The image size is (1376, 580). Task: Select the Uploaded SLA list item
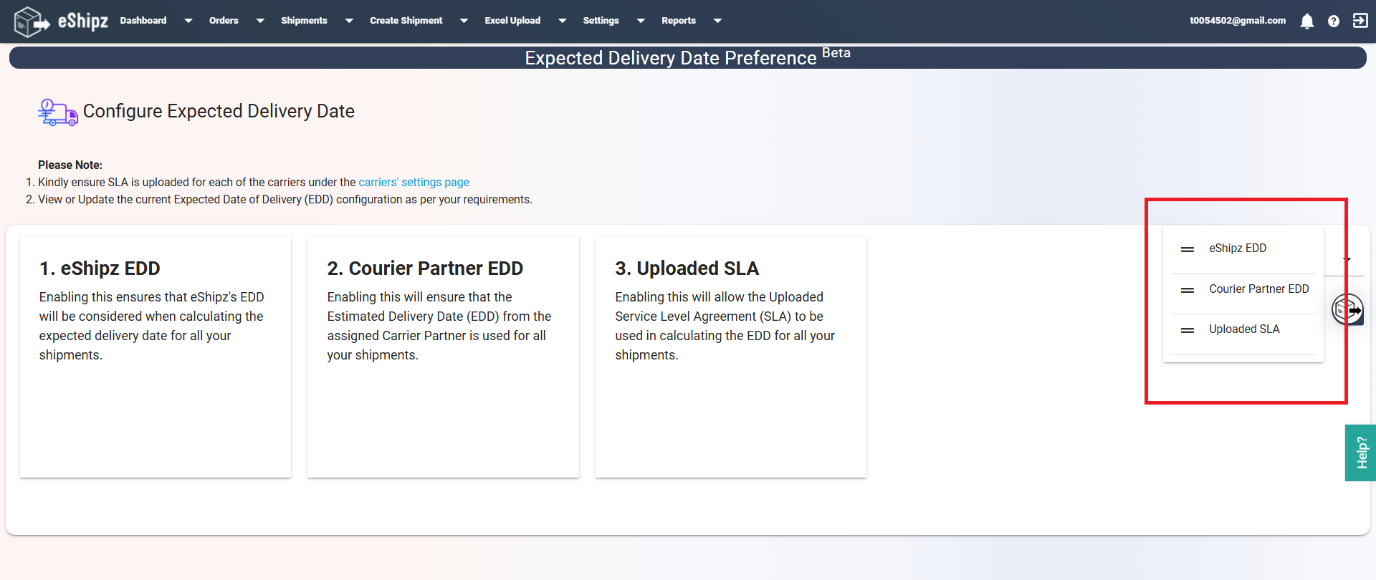tap(1244, 330)
